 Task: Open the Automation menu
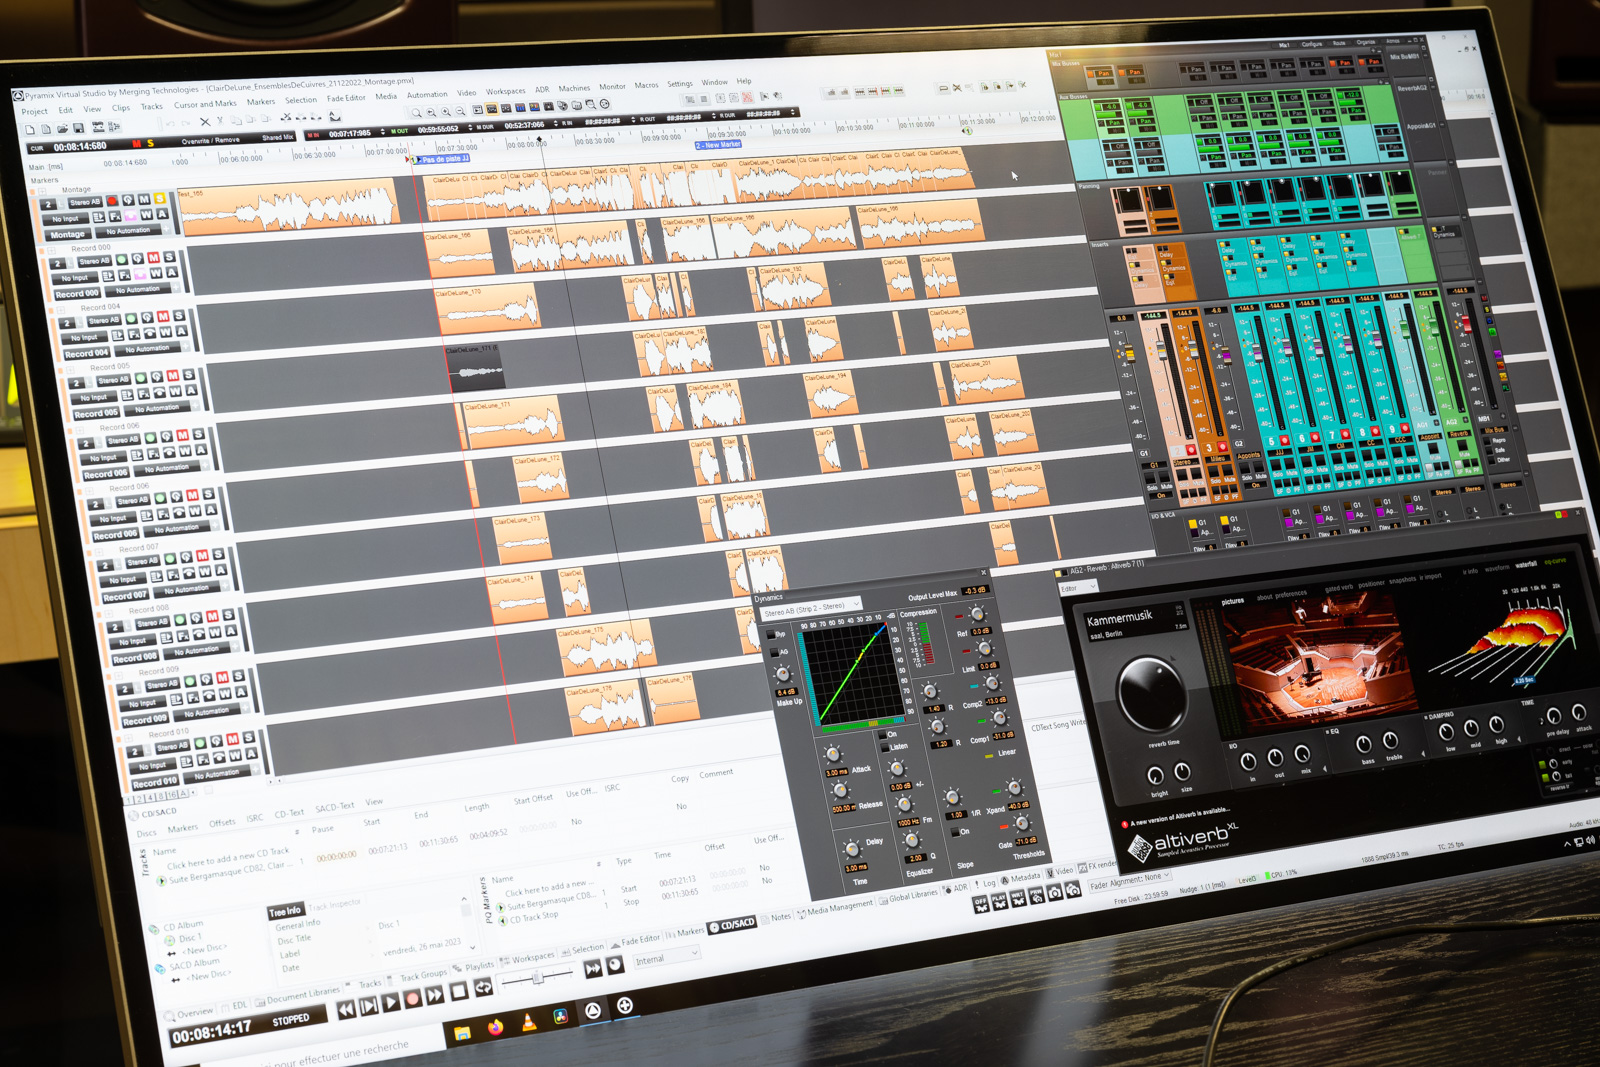(x=427, y=95)
